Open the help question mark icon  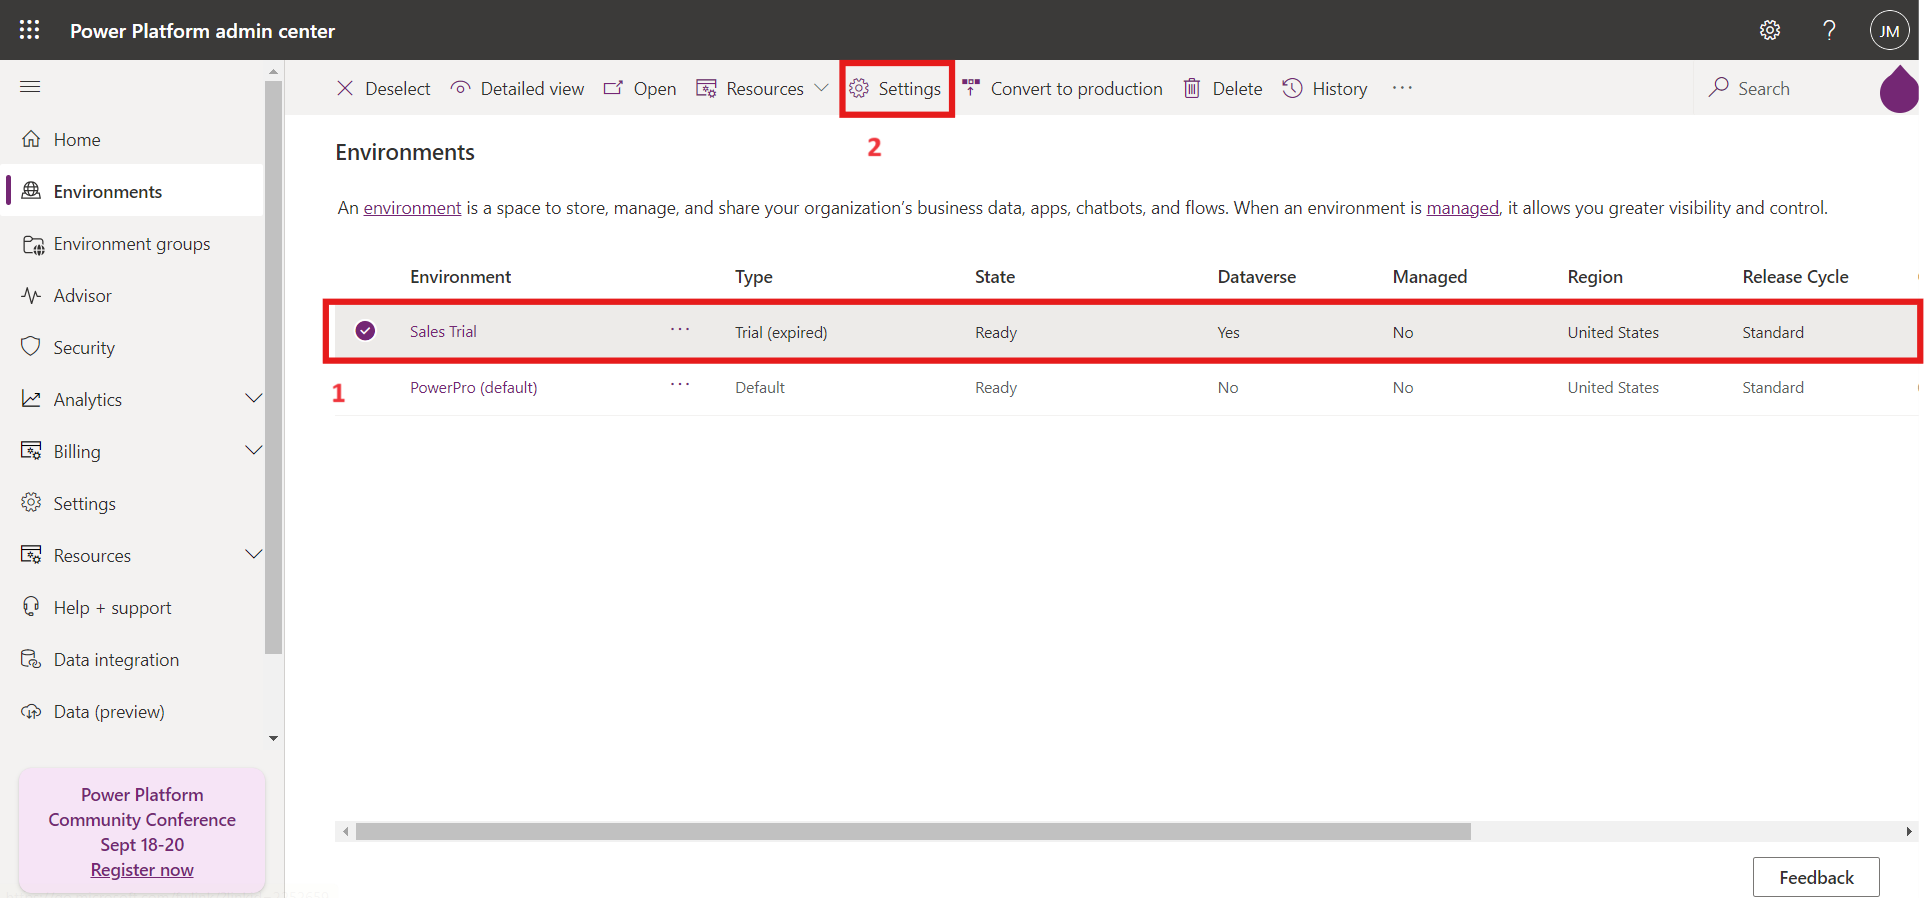1829,30
